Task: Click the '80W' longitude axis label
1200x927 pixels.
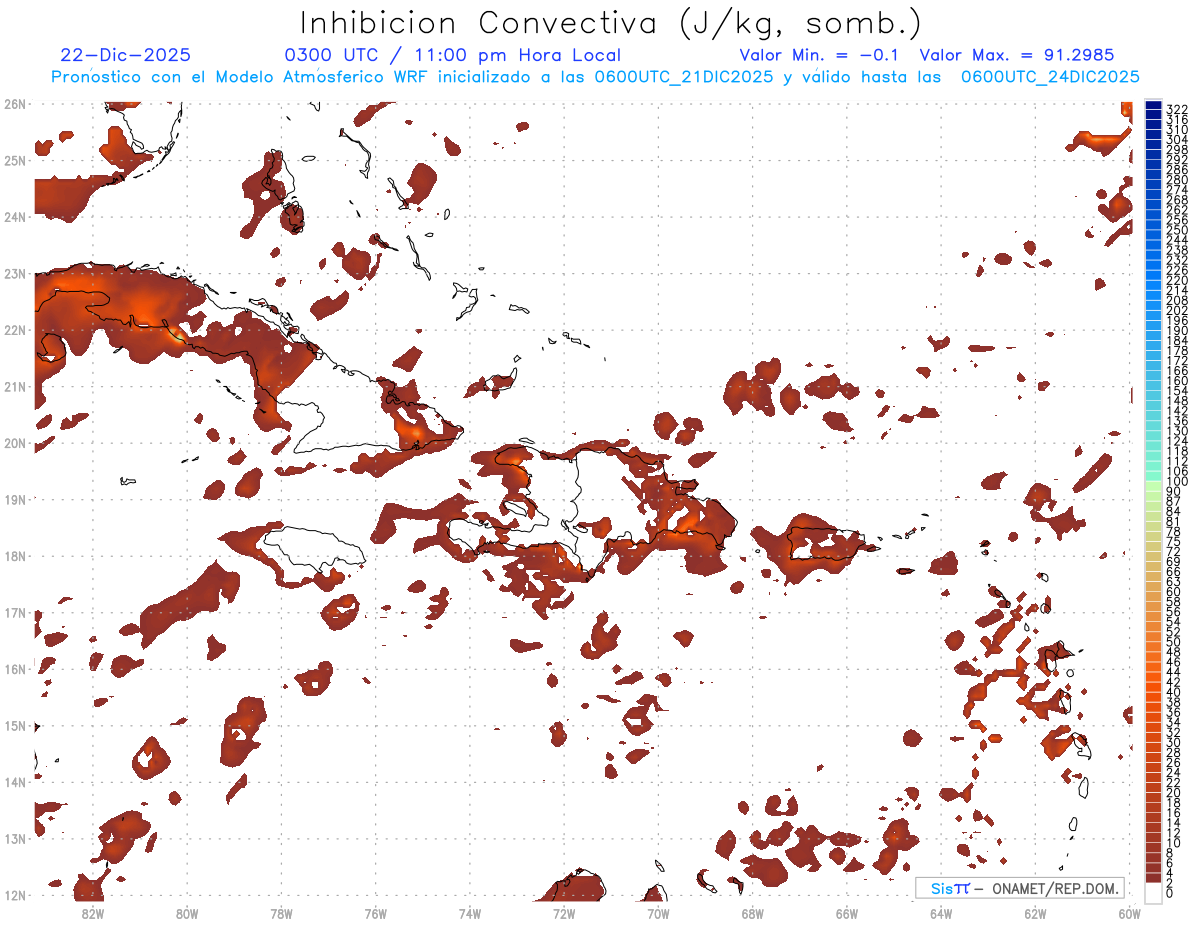Action: pos(187,913)
